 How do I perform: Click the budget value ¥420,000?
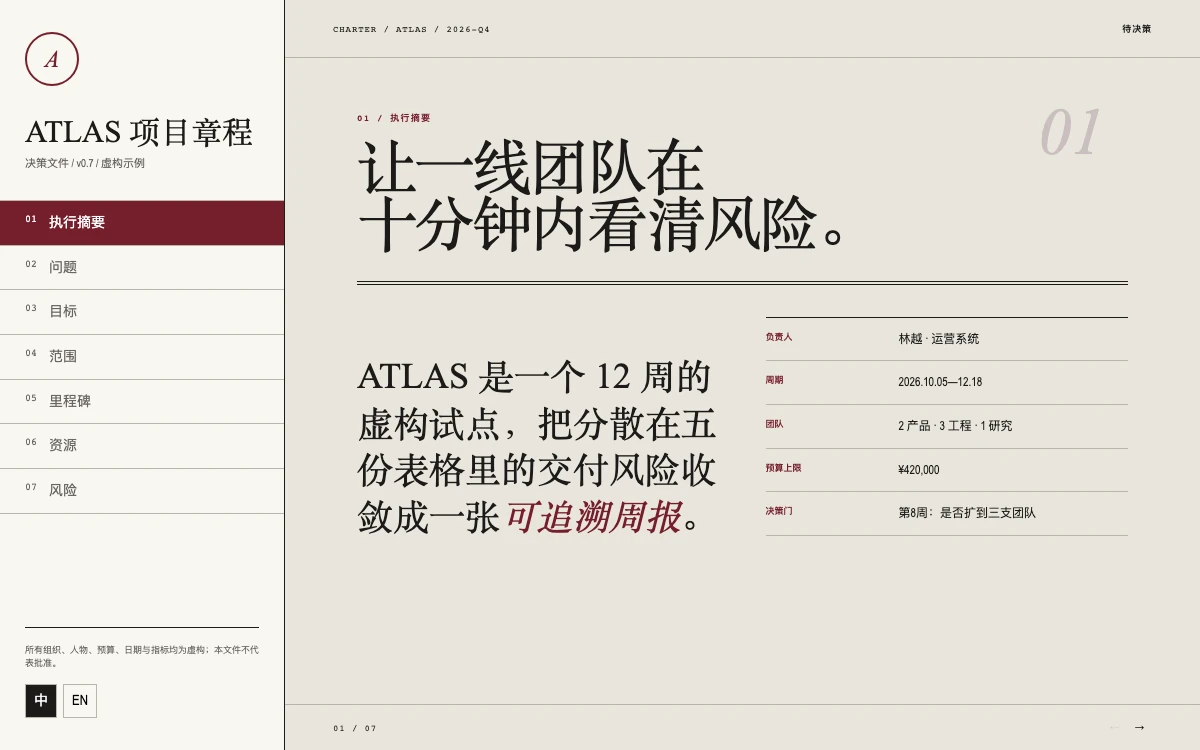click(x=919, y=470)
